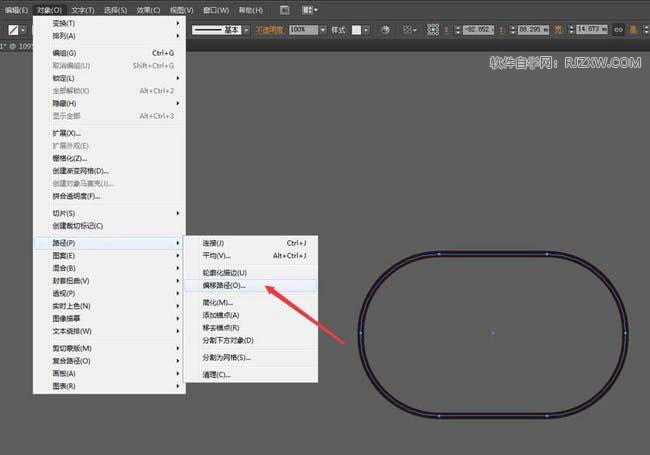
Task: Expand the 剪切蒙版(M) submenu
Action: (x=109, y=349)
